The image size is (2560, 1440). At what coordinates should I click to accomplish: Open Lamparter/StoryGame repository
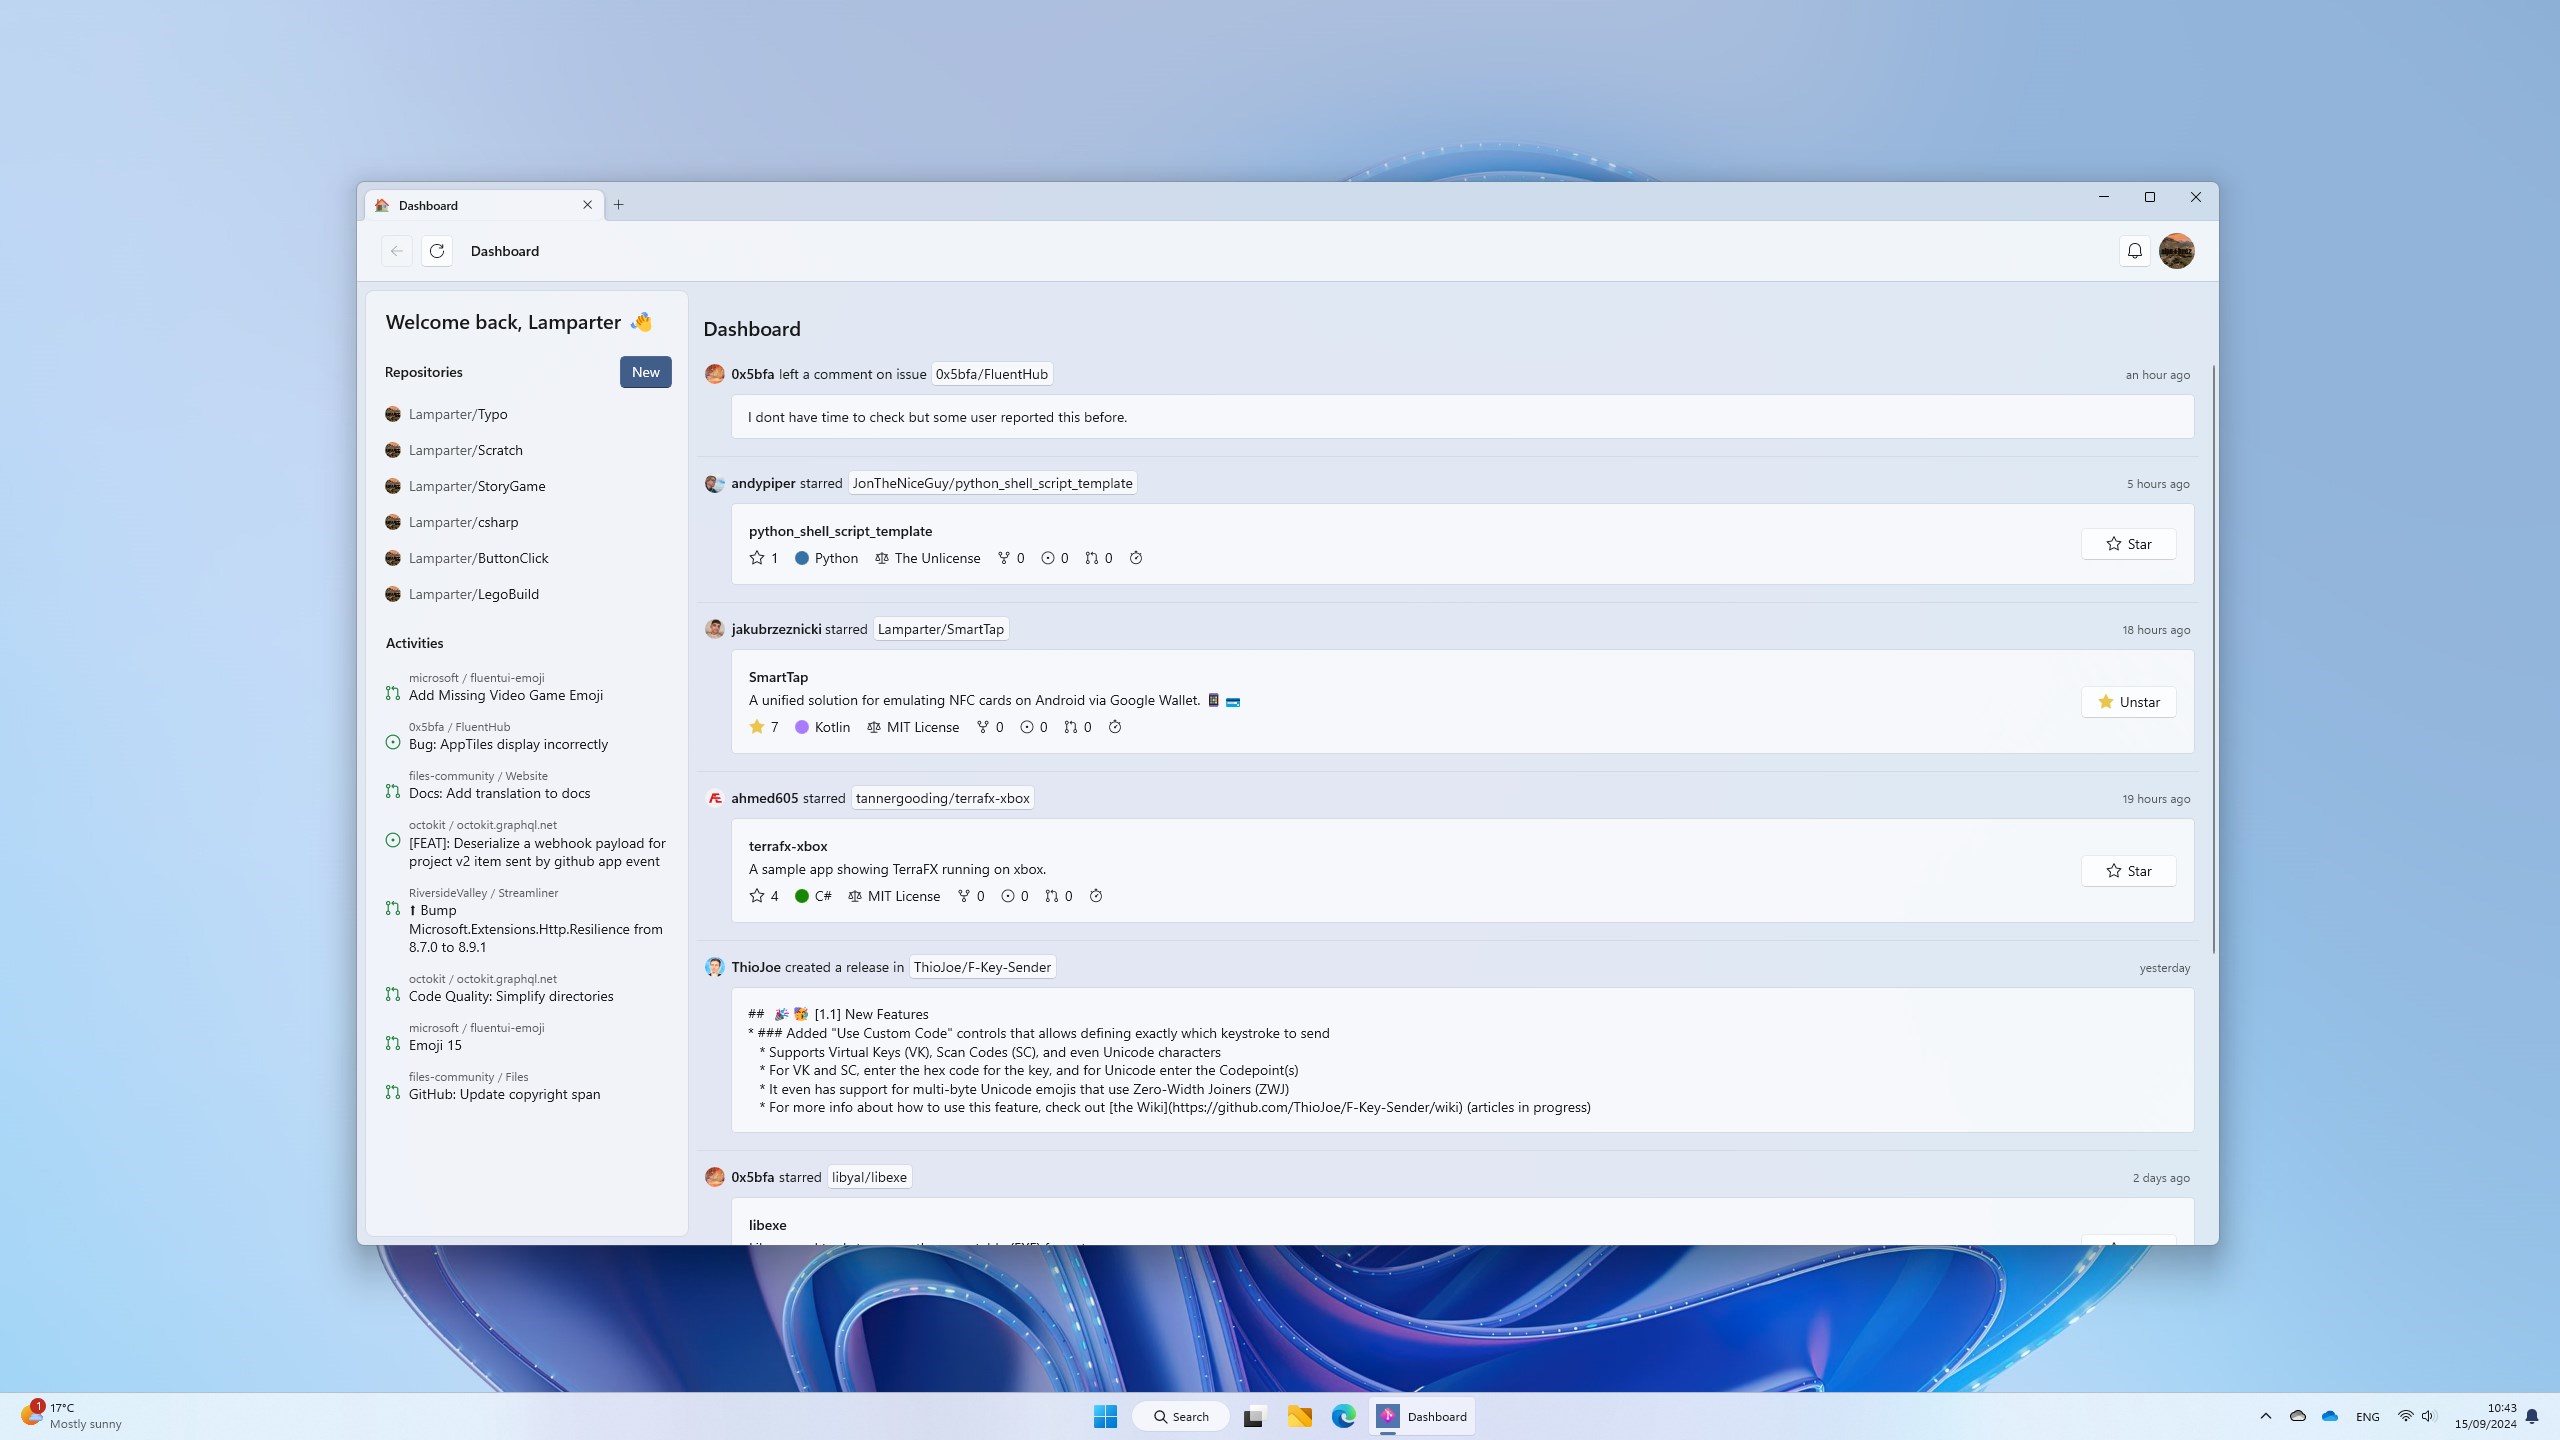(476, 486)
